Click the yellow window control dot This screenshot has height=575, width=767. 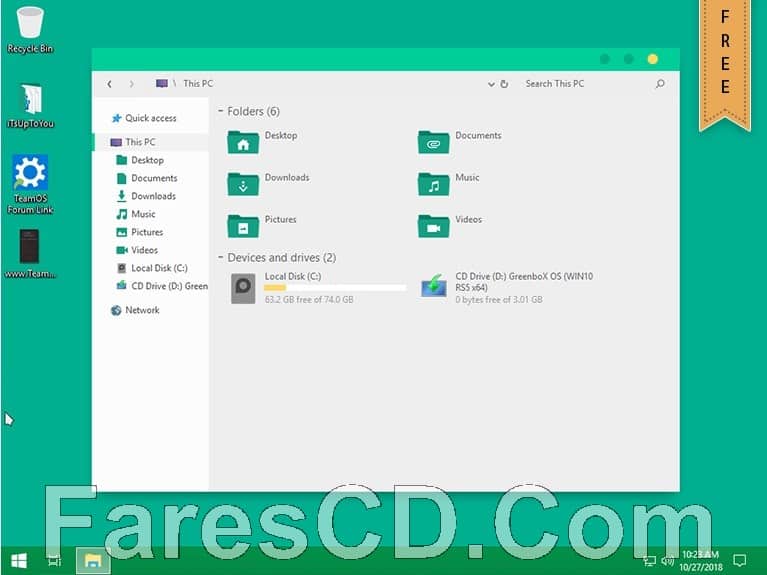tap(653, 59)
